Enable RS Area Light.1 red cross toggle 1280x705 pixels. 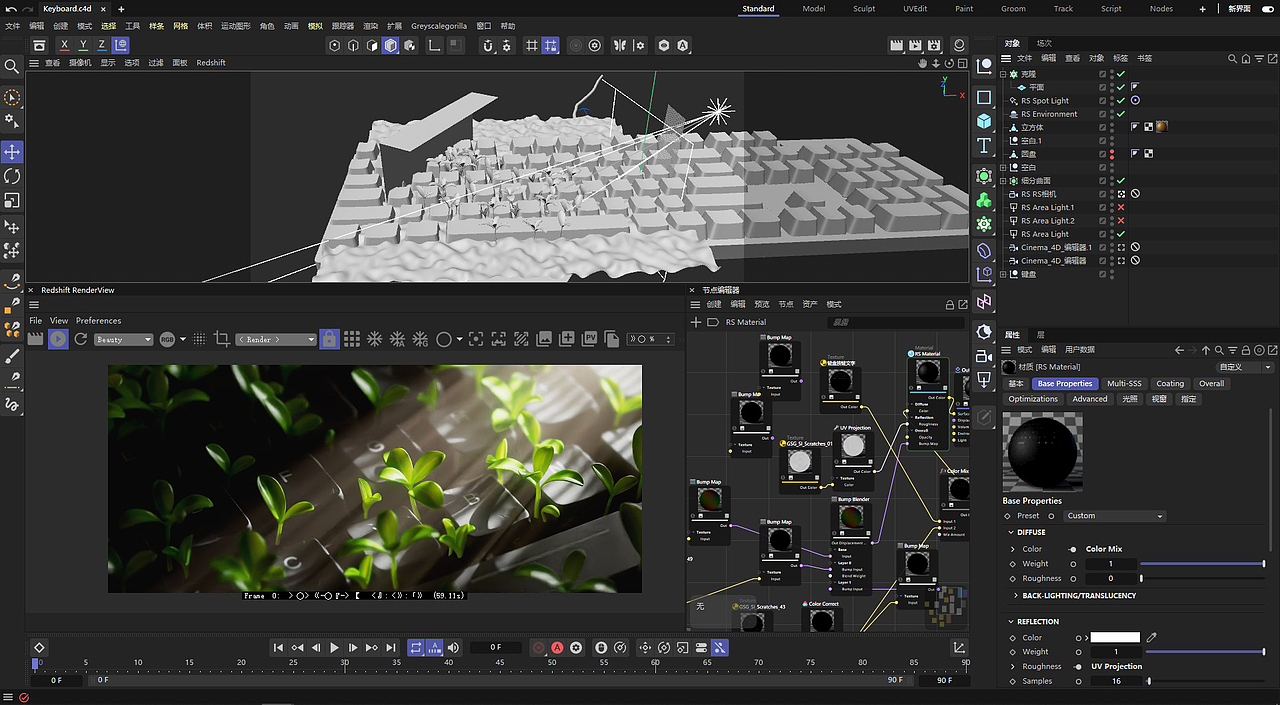(1121, 208)
